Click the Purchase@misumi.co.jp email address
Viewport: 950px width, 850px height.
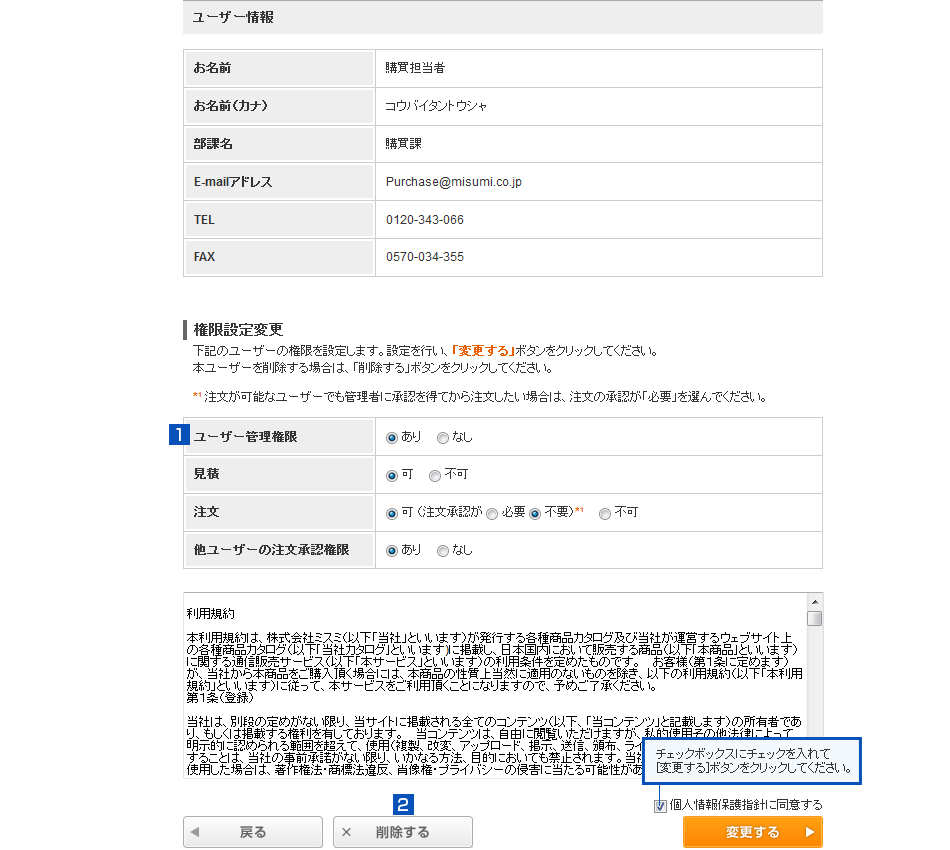[454, 182]
